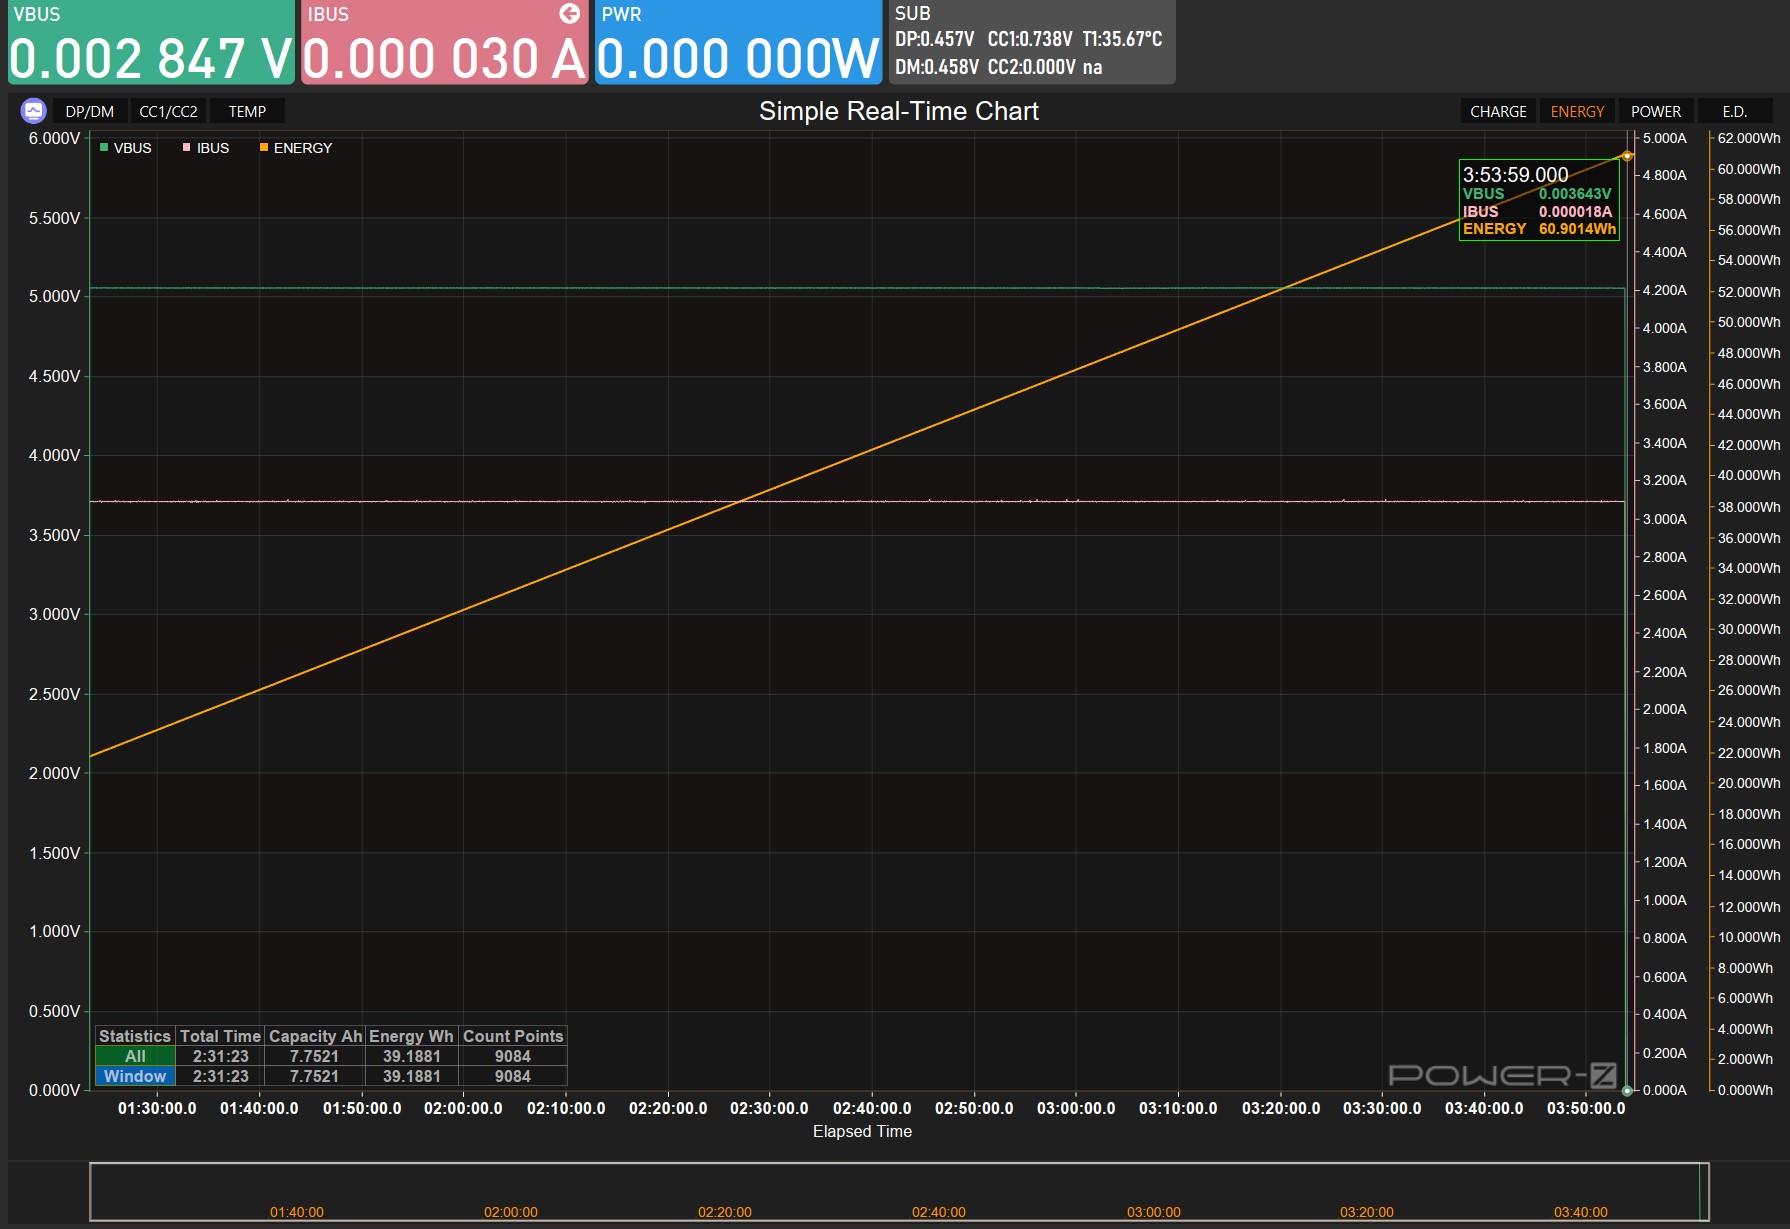
Task: Click the bottom timeline navigator at 02:20:00
Action: pos(724,1212)
